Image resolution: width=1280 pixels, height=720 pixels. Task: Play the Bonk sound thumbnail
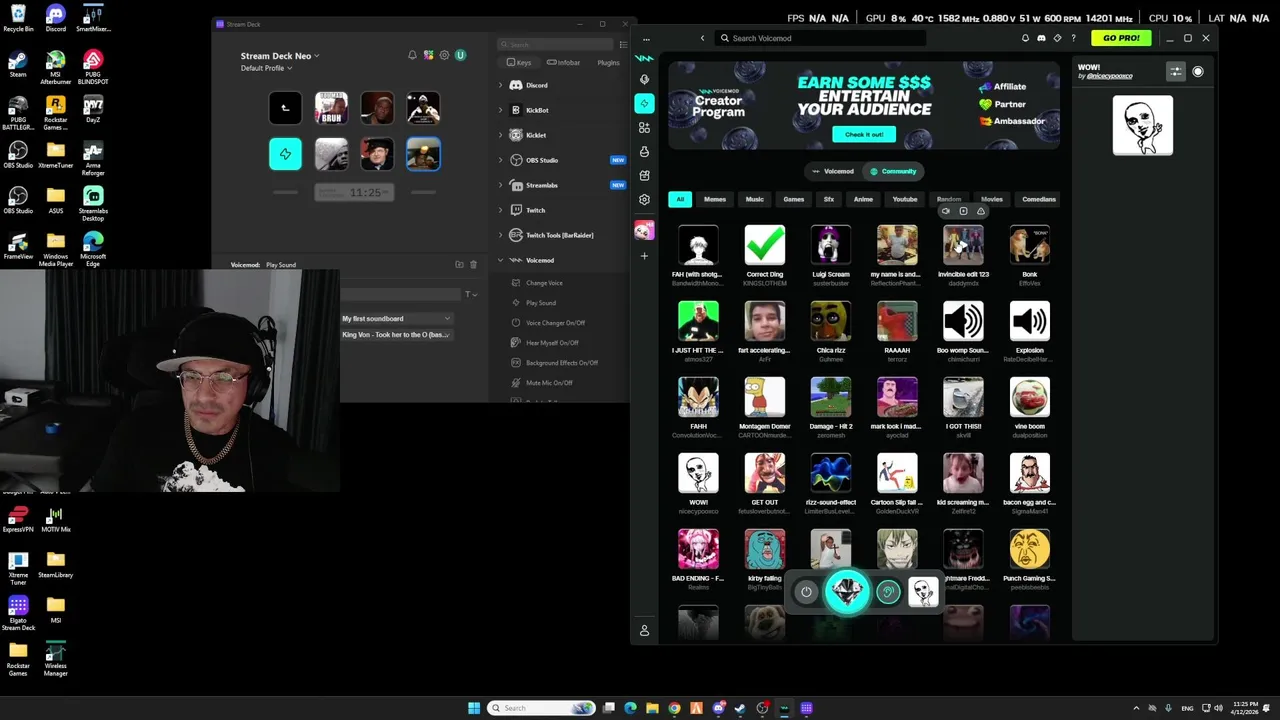tap(1030, 245)
